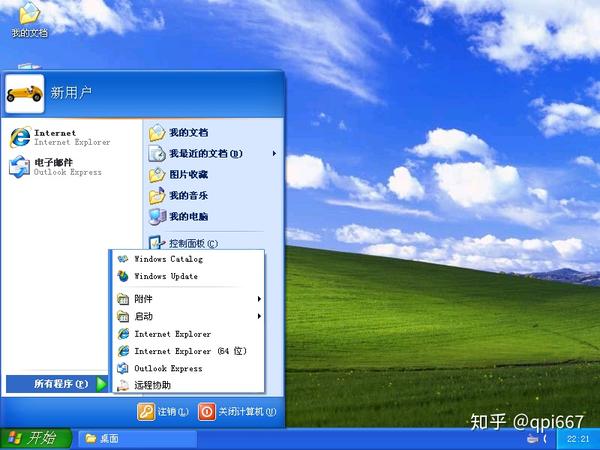
Task: Open the 电子邮件 Outlook Express icon
Action: 20,167
